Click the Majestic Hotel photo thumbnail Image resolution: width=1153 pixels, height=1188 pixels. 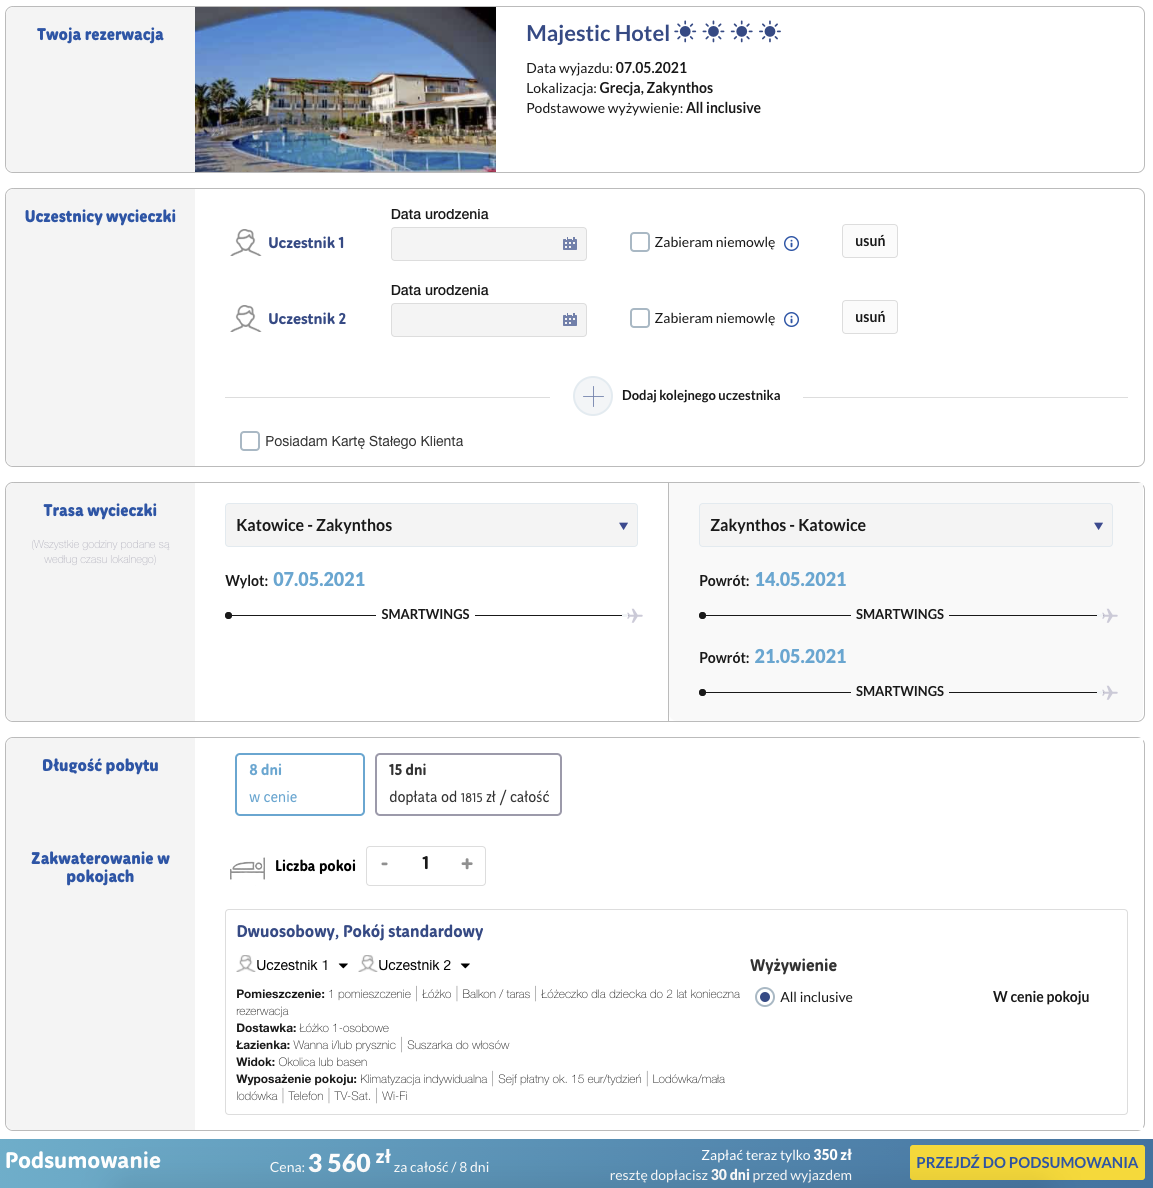(x=345, y=90)
